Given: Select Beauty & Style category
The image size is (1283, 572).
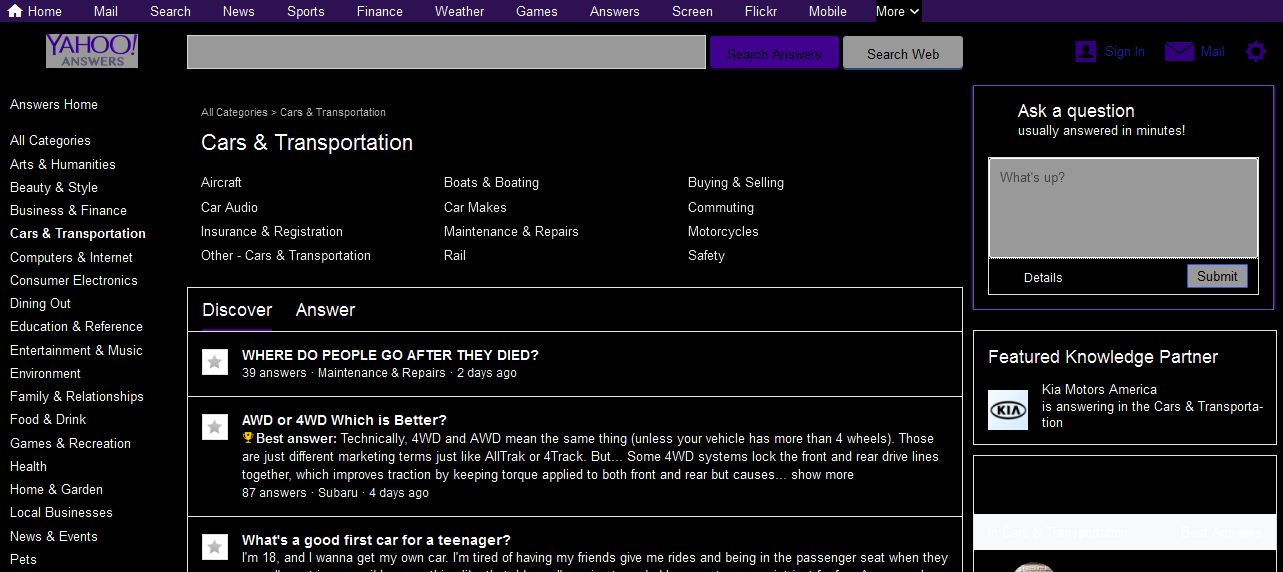Looking at the screenshot, I should point(54,187).
